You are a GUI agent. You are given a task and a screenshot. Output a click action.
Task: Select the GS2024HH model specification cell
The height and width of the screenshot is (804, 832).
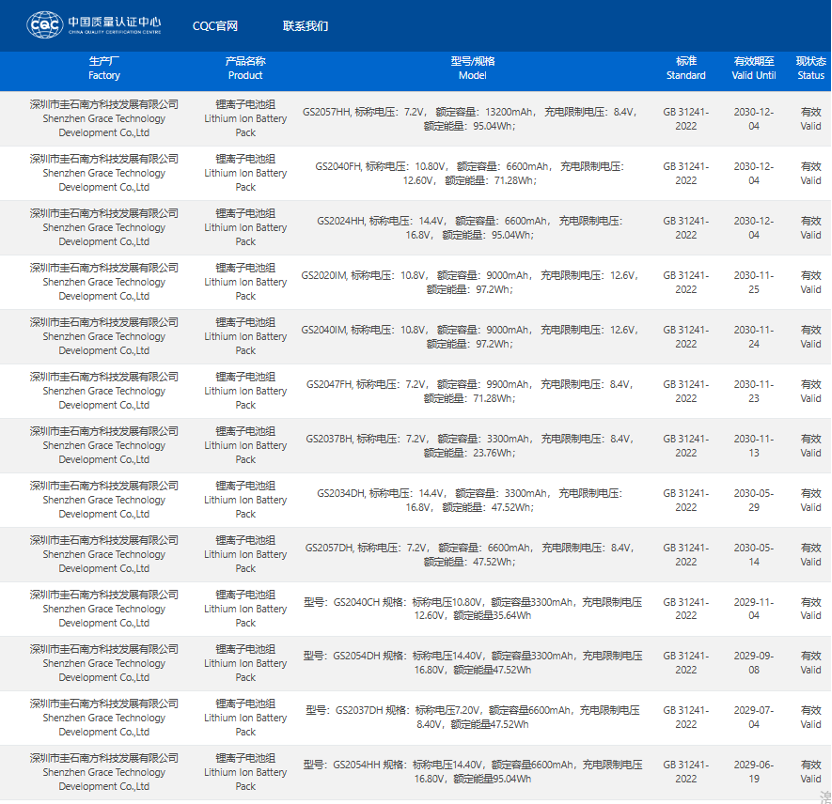472,228
